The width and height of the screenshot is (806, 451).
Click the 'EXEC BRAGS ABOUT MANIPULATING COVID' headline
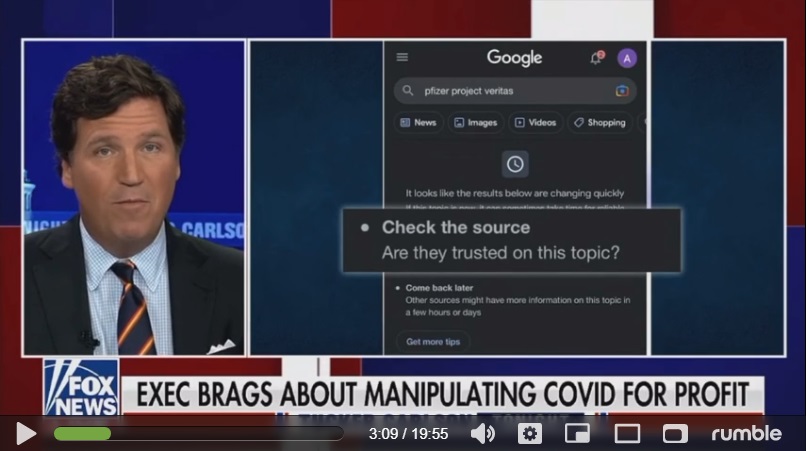(x=442, y=395)
